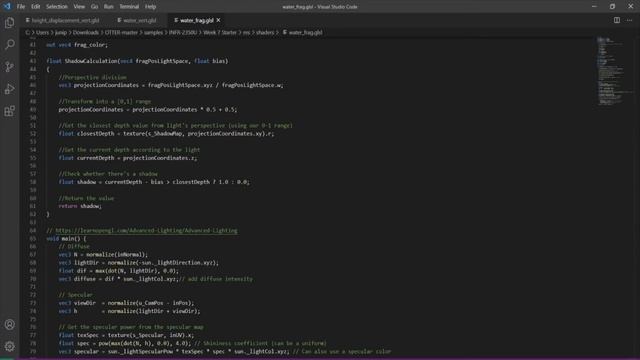Open the learnopengl.com Advanced-Lighting link

(146, 231)
